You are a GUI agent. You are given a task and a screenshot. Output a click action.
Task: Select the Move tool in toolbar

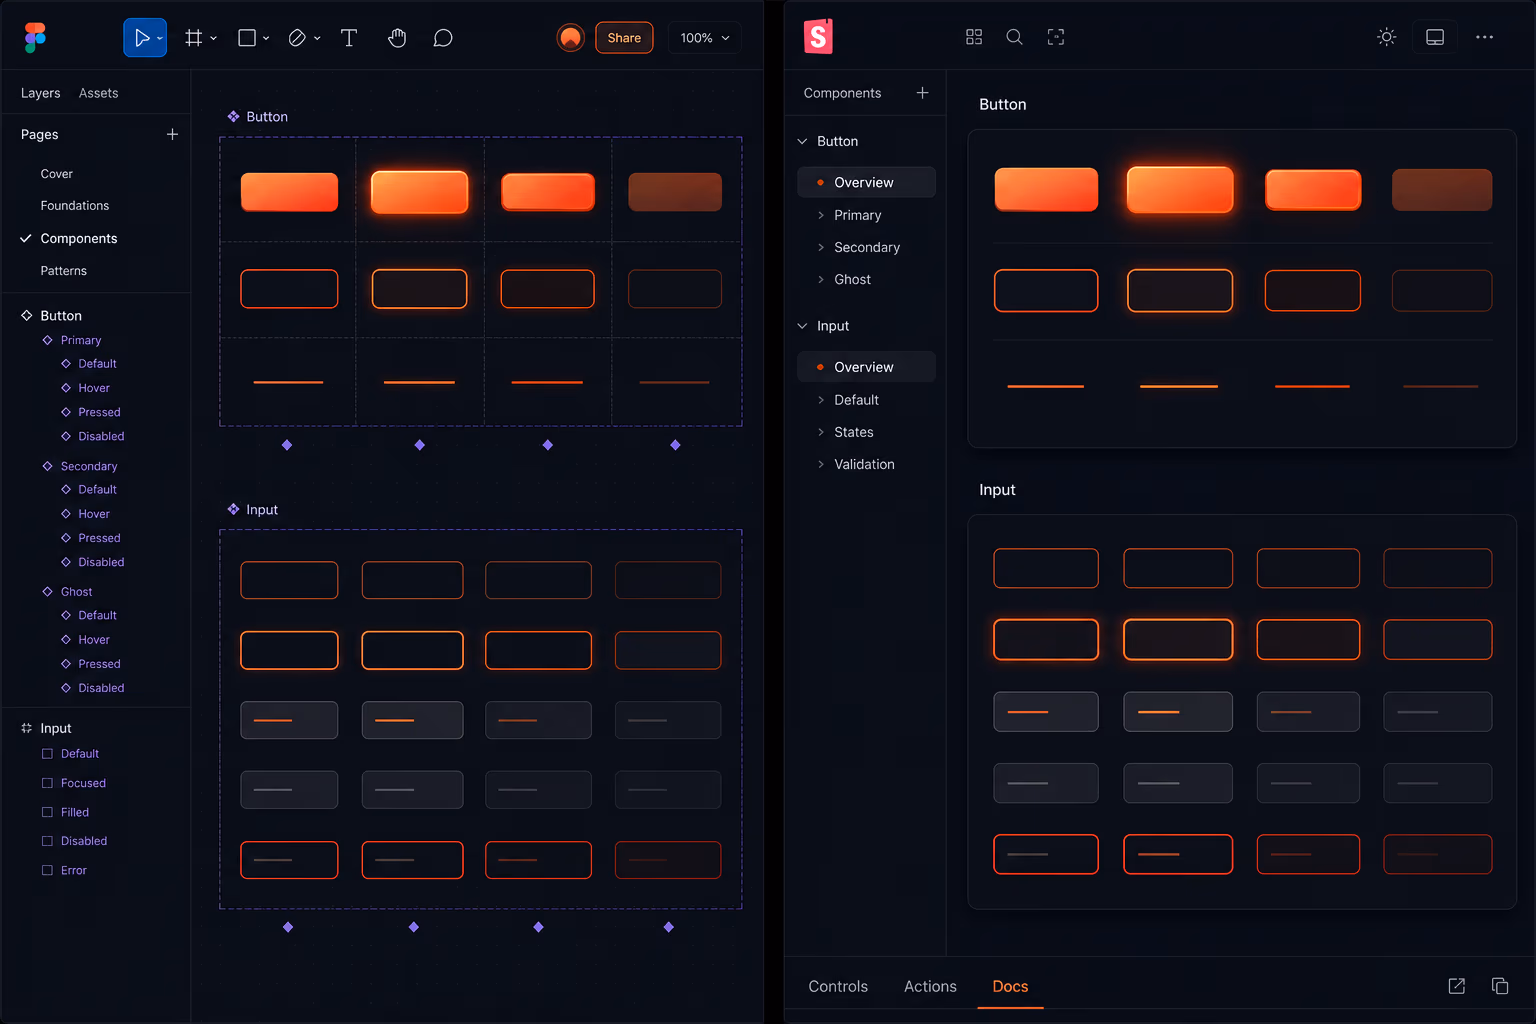click(x=144, y=38)
